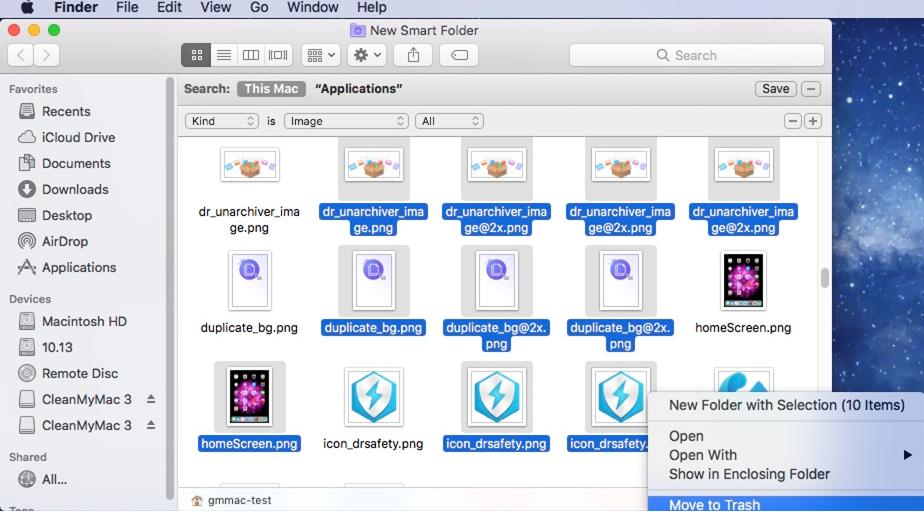Click highlighted duplicate_bg.png file name
The width and height of the screenshot is (924, 512).
pos(373,328)
